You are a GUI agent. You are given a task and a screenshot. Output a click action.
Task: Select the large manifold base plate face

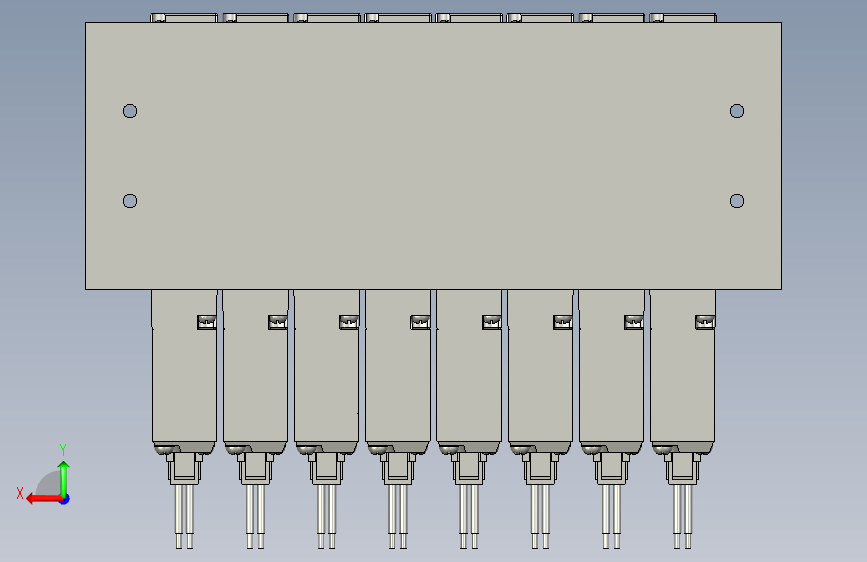(433, 156)
